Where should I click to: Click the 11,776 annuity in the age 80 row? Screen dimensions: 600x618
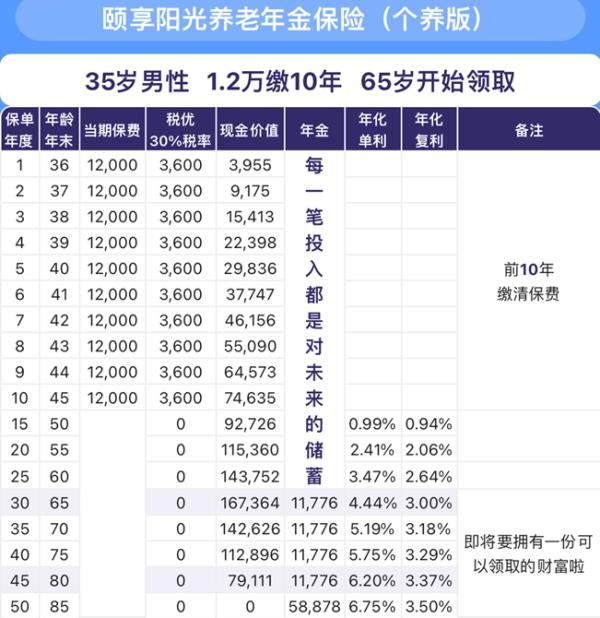tap(314, 581)
